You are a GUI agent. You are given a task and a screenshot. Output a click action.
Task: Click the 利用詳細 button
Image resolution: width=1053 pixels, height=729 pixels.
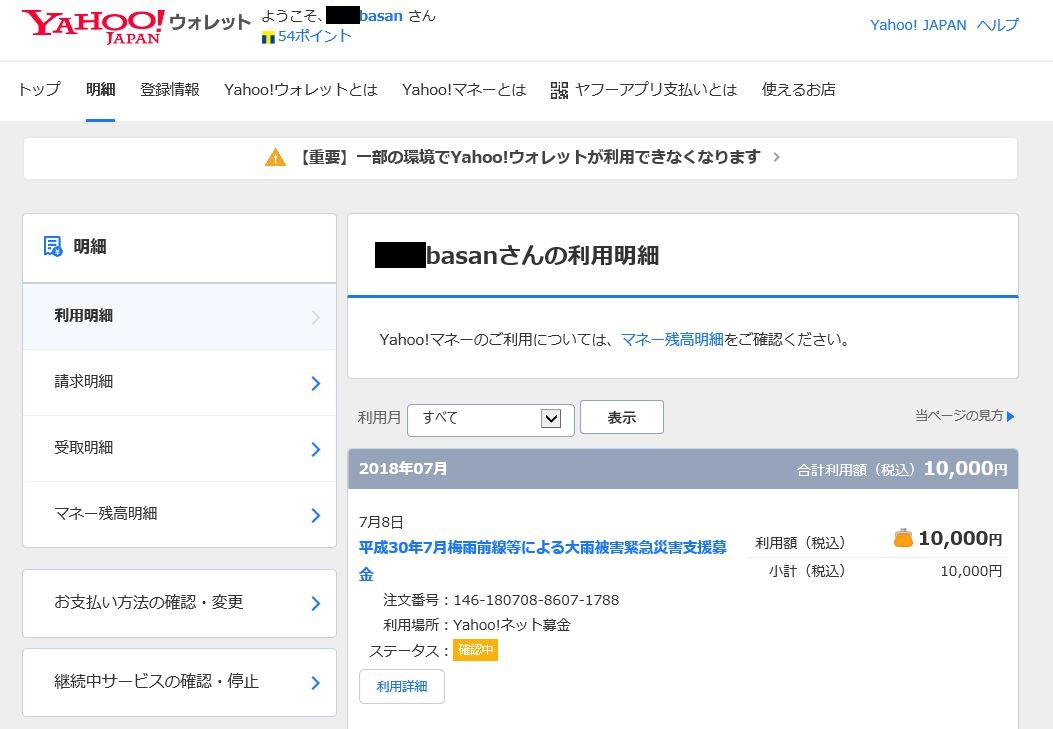401,686
